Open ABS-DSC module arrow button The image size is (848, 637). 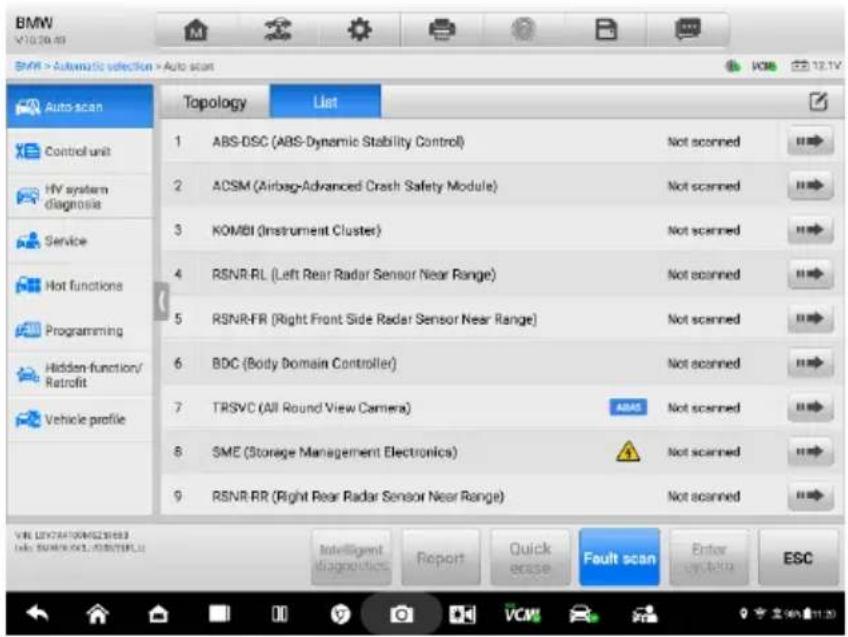(x=810, y=141)
